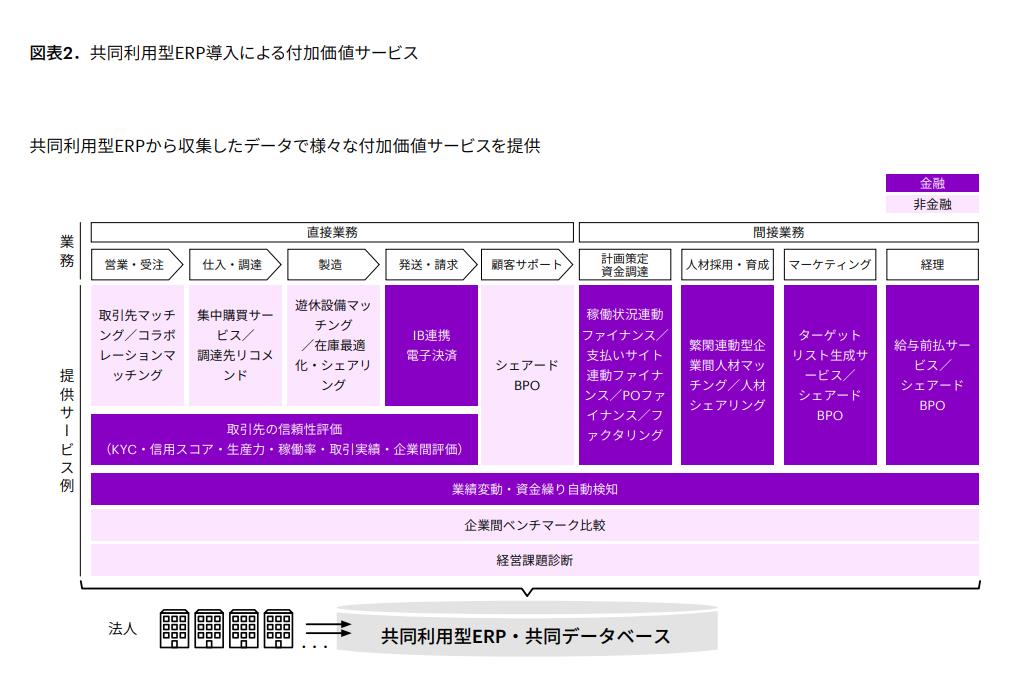Select the 直接業務 header bar

click(x=332, y=232)
